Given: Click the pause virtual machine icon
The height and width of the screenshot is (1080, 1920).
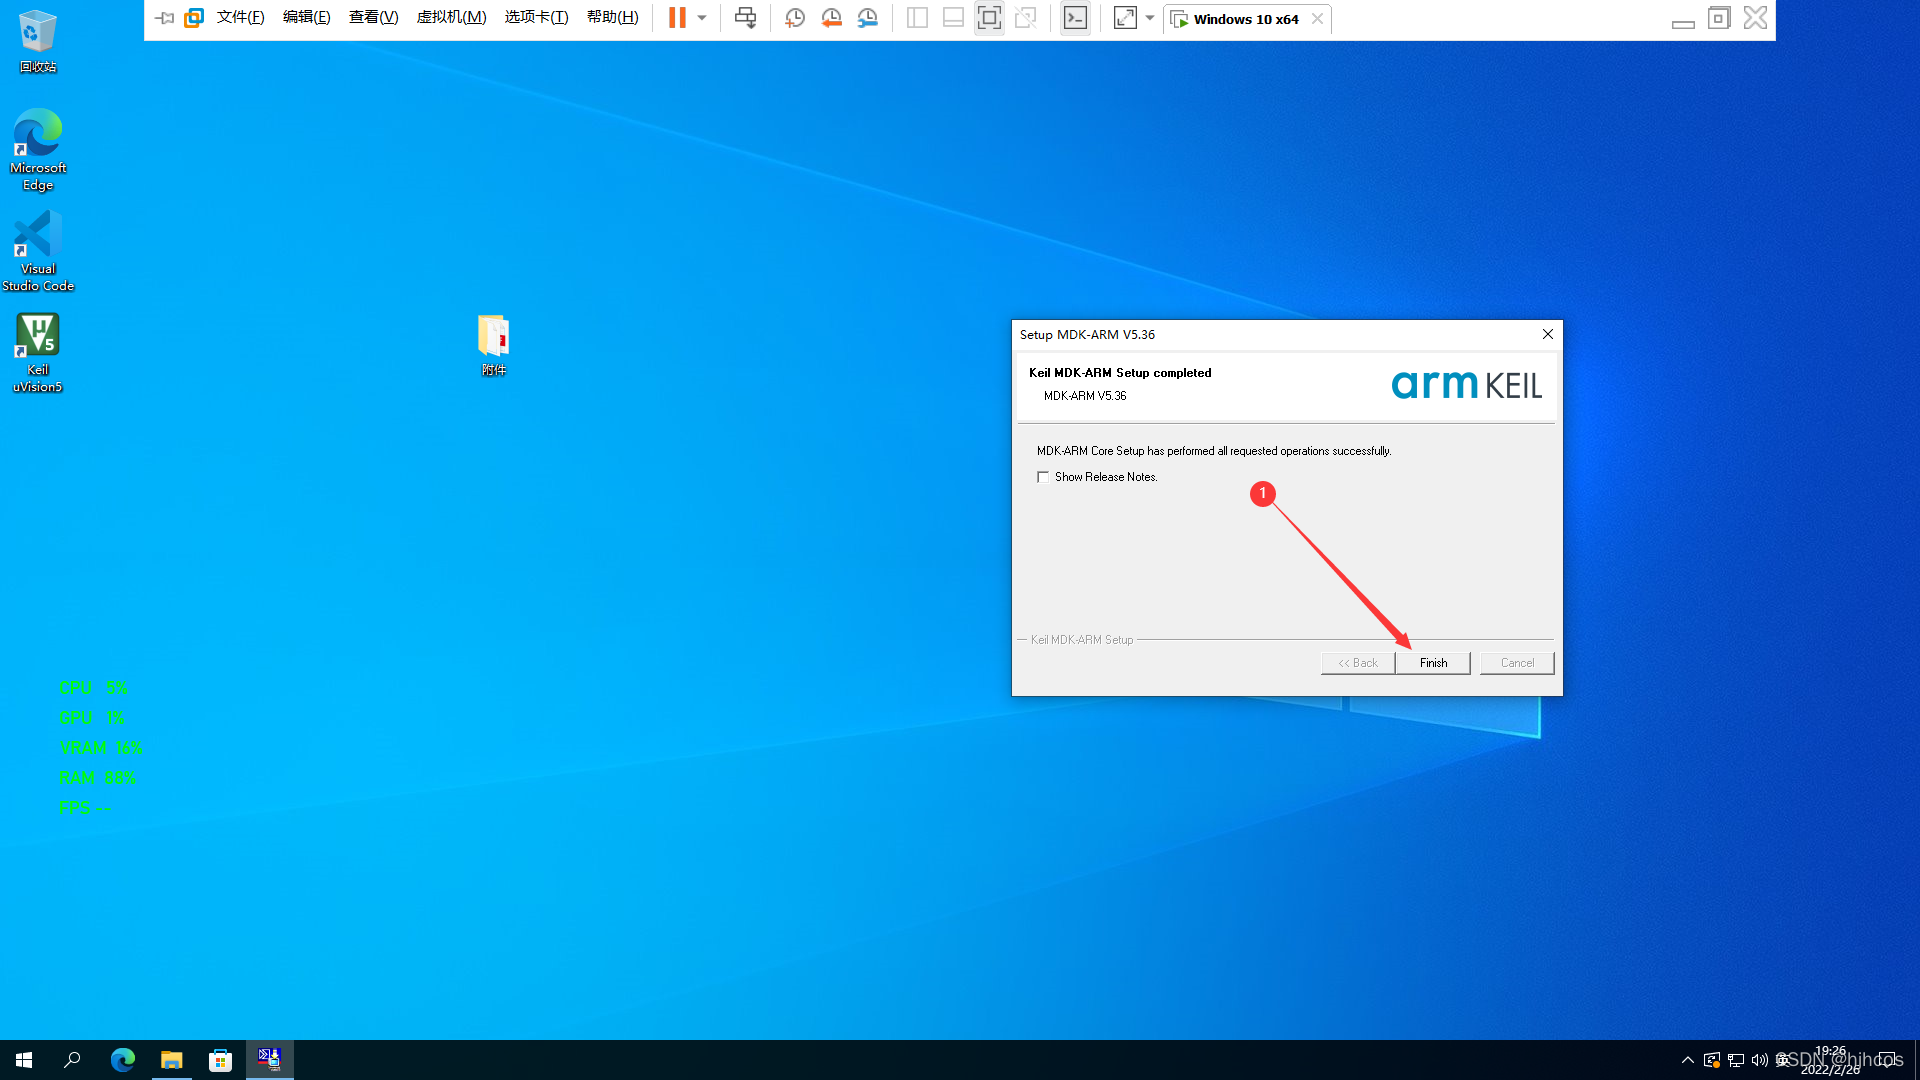Looking at the screenshot, I should point(677,18).
